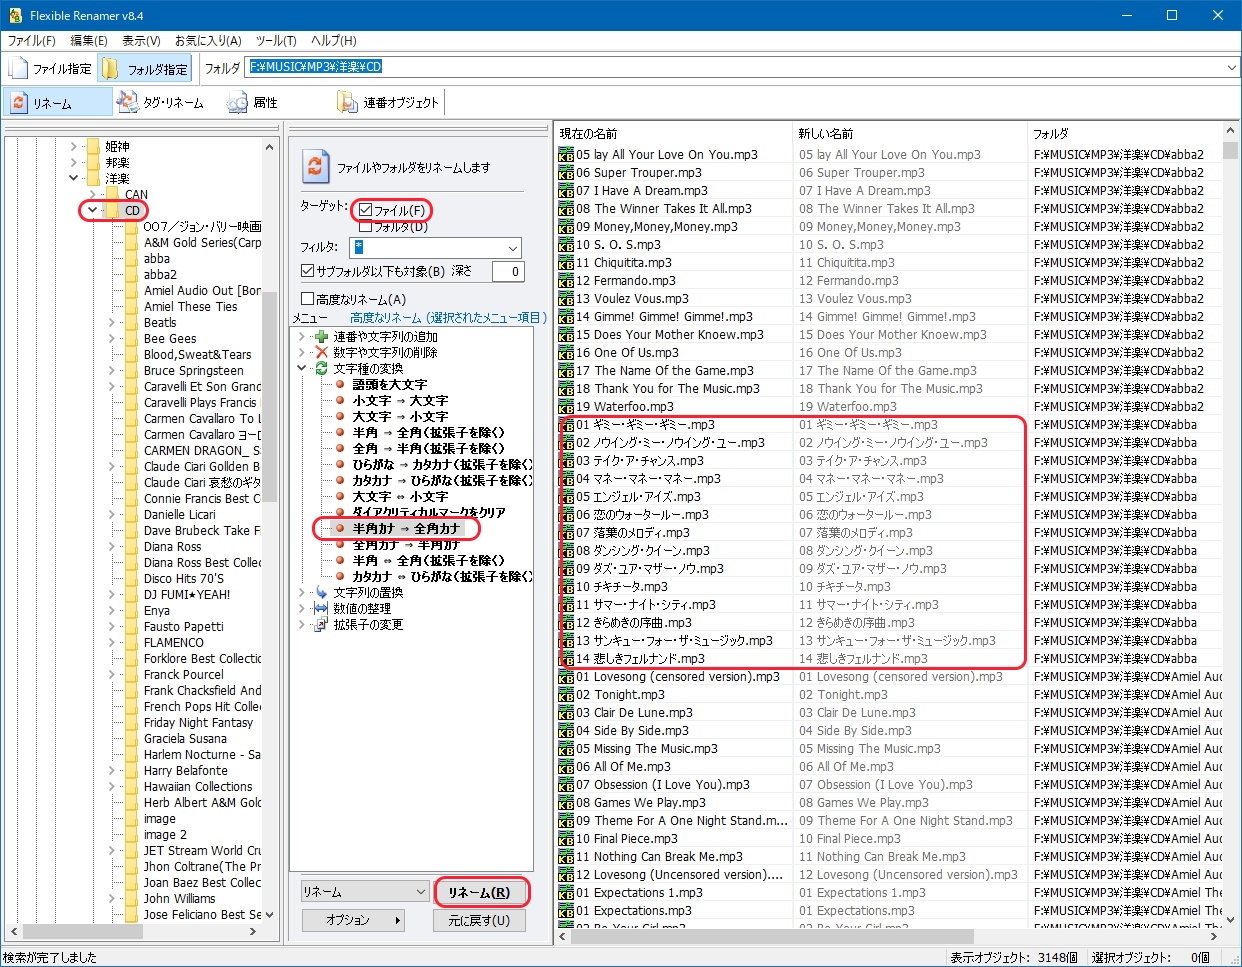
Task: Open the 連番オブジェクト tab icon
Action: pyautogui.click(x=347, y=102)
